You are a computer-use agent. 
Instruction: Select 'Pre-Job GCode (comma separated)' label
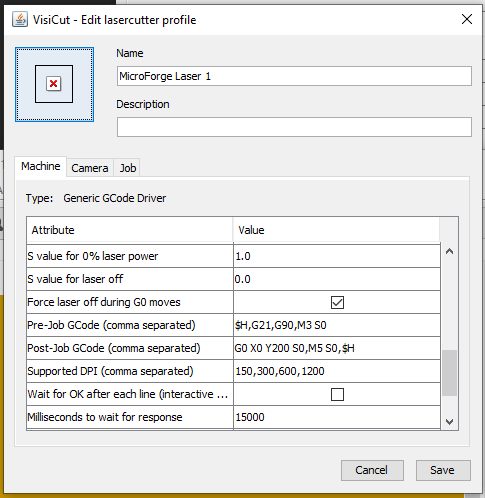coord(111,325)
